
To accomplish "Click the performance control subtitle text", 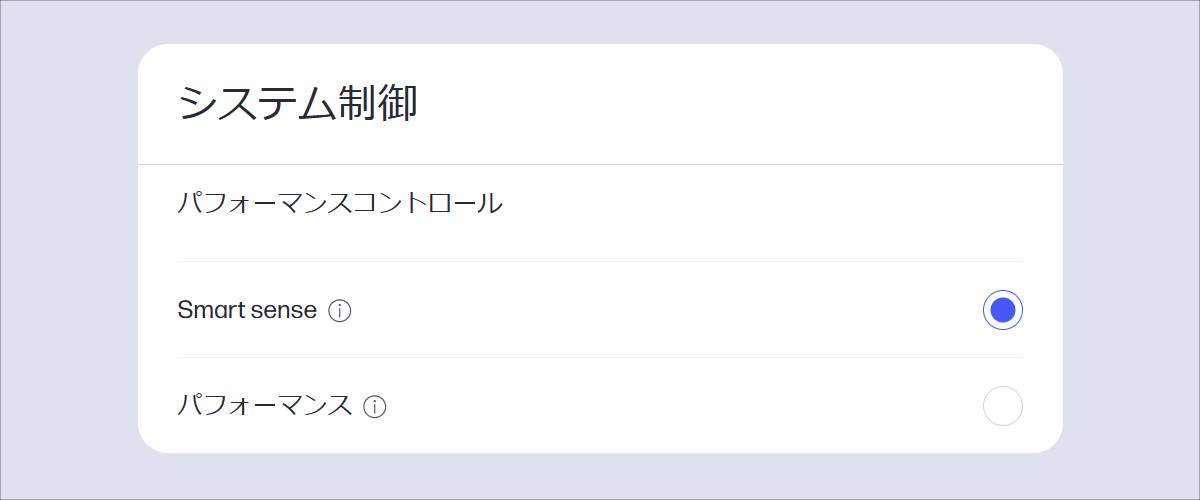I will click(340, 204).
